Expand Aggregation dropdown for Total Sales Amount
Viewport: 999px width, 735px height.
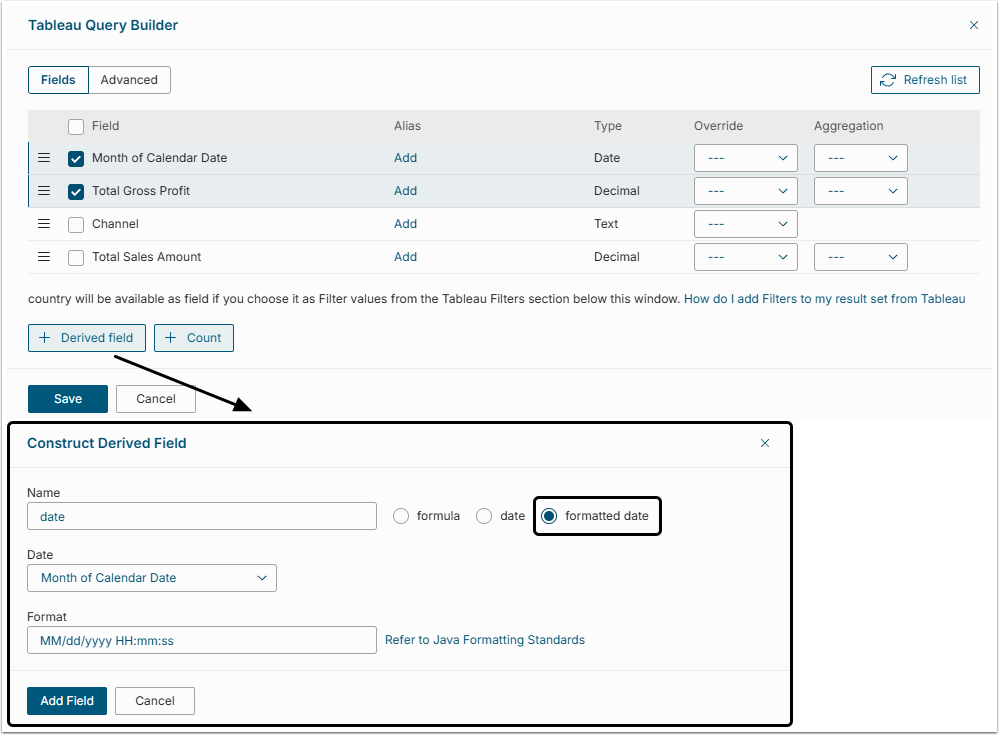pyautogui.click(x=860, y=257)
